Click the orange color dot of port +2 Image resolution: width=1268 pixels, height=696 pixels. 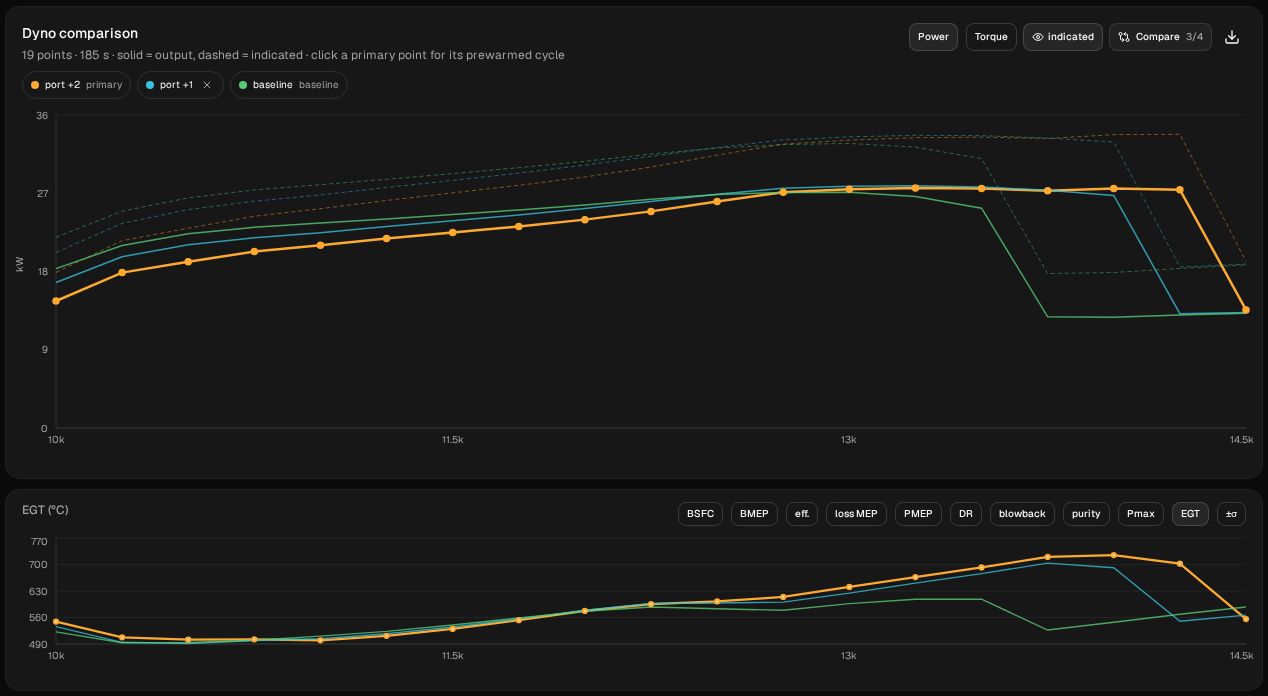[36, 85]
